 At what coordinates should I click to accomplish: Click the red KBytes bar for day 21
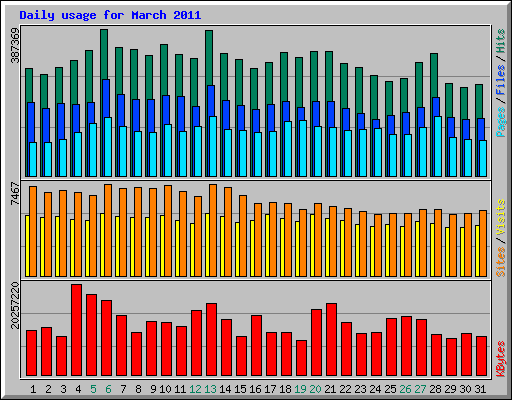(331, 339)
